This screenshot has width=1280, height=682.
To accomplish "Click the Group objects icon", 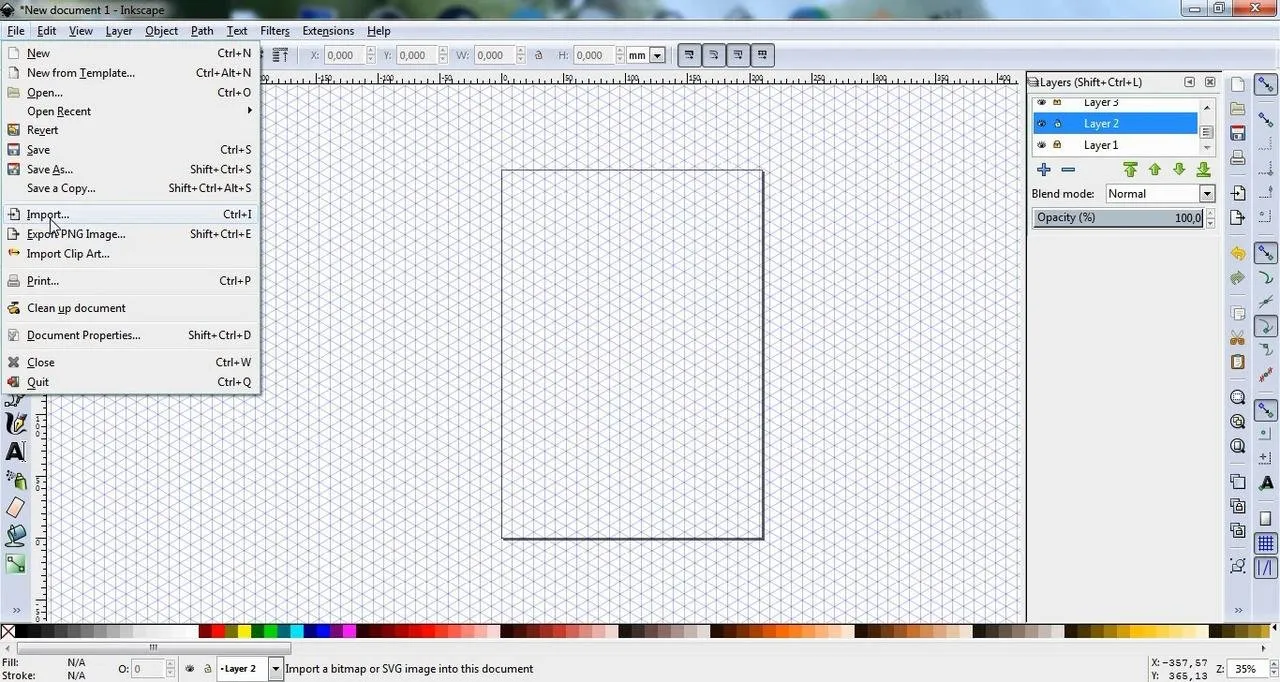I will click(1238, 566).
